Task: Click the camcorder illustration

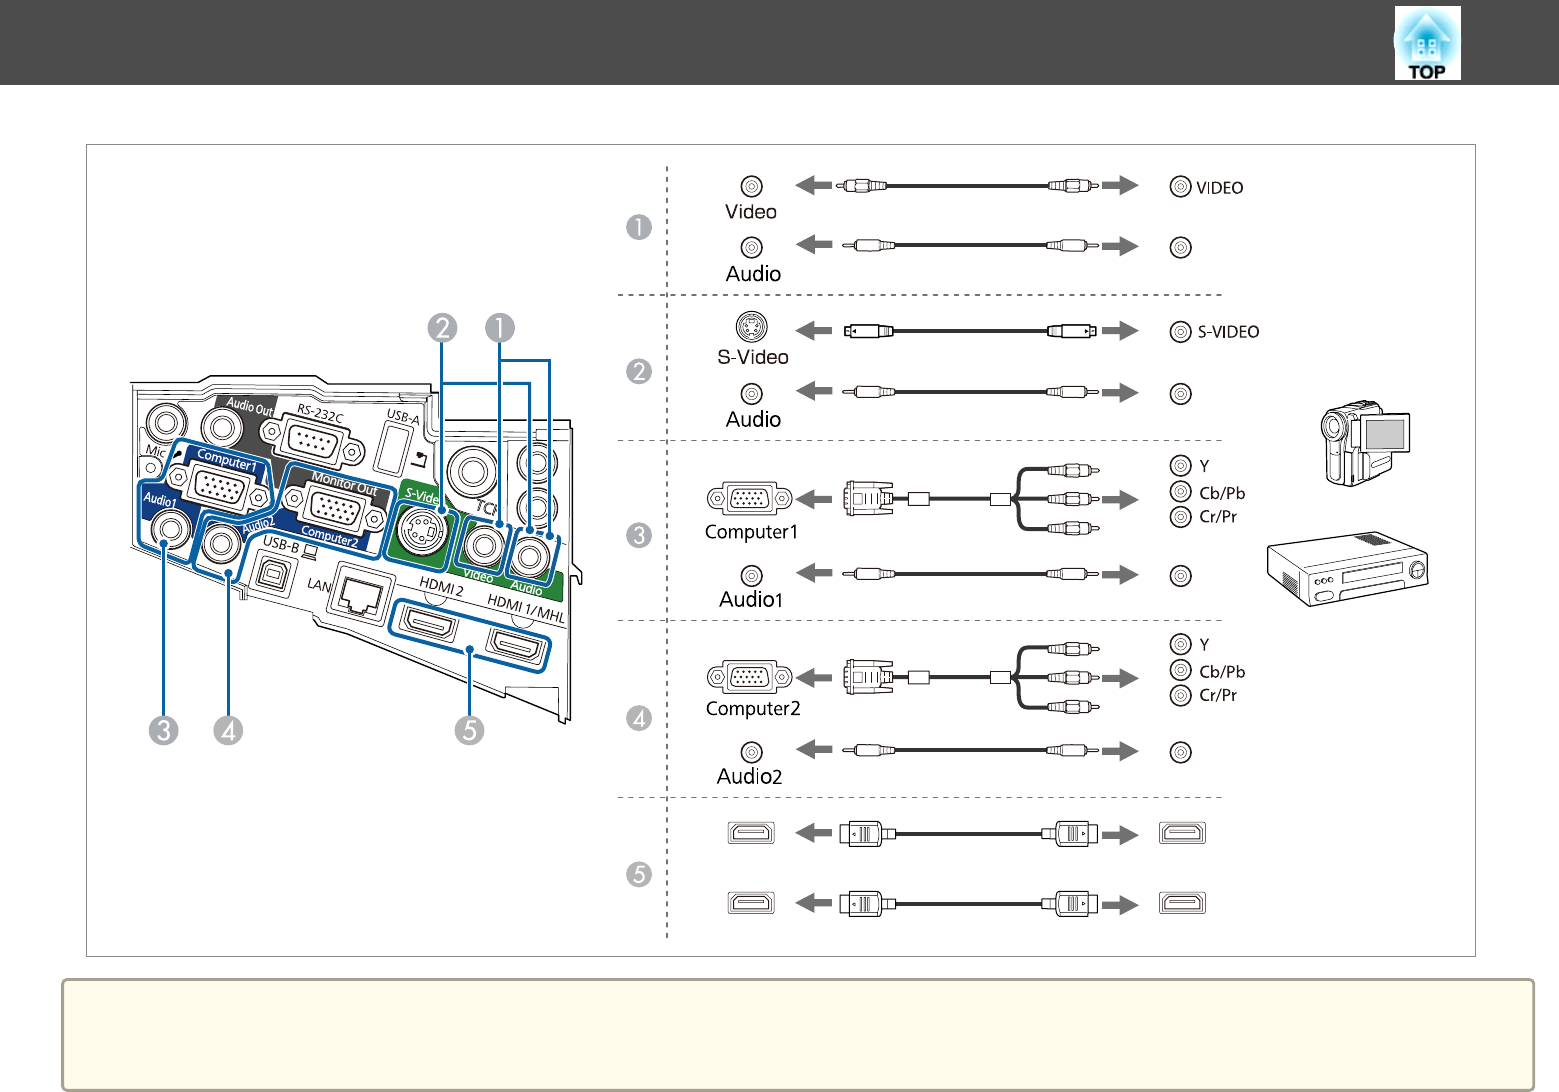Action: 1365,444
